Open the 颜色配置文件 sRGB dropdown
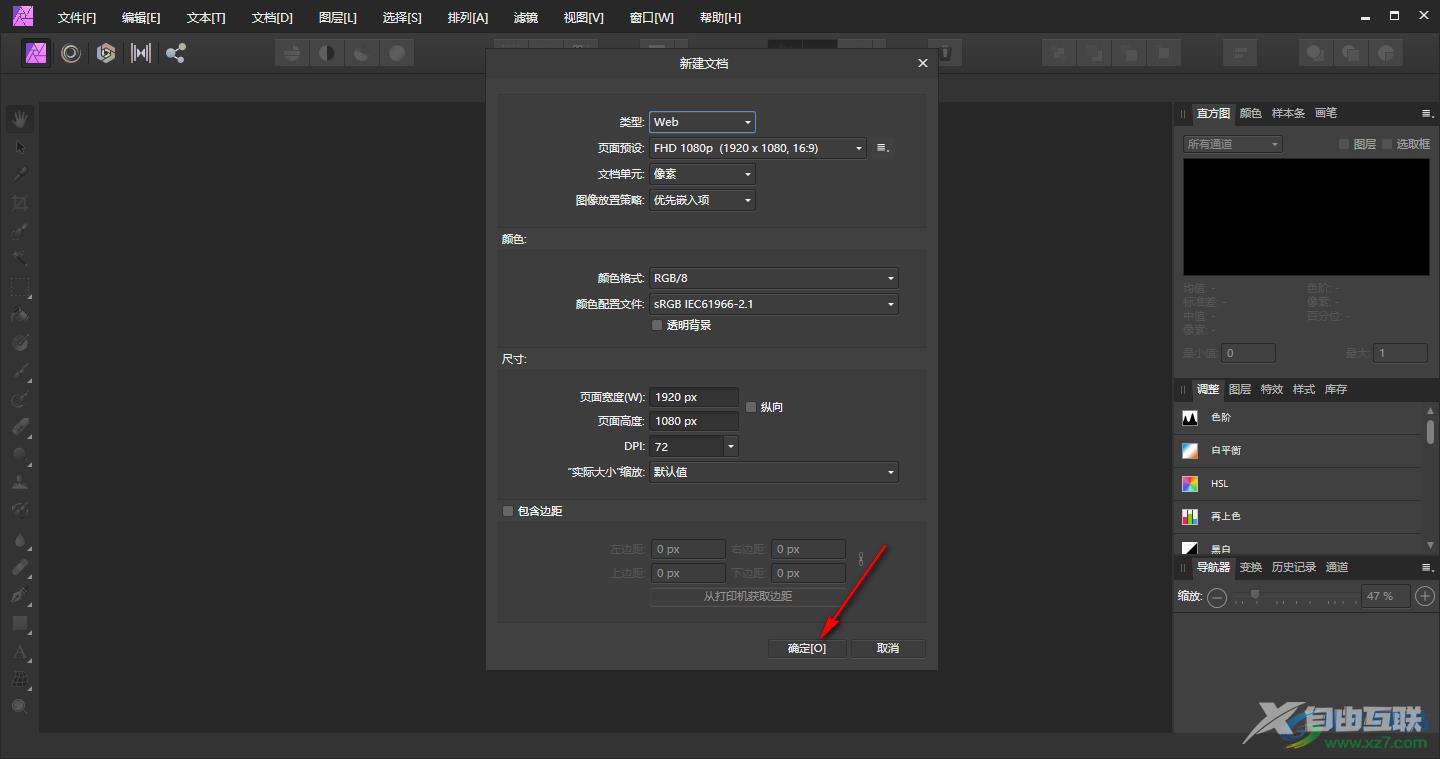This screenshot has height=759, width=1440. pyautogui.click(x=774, y=304)
